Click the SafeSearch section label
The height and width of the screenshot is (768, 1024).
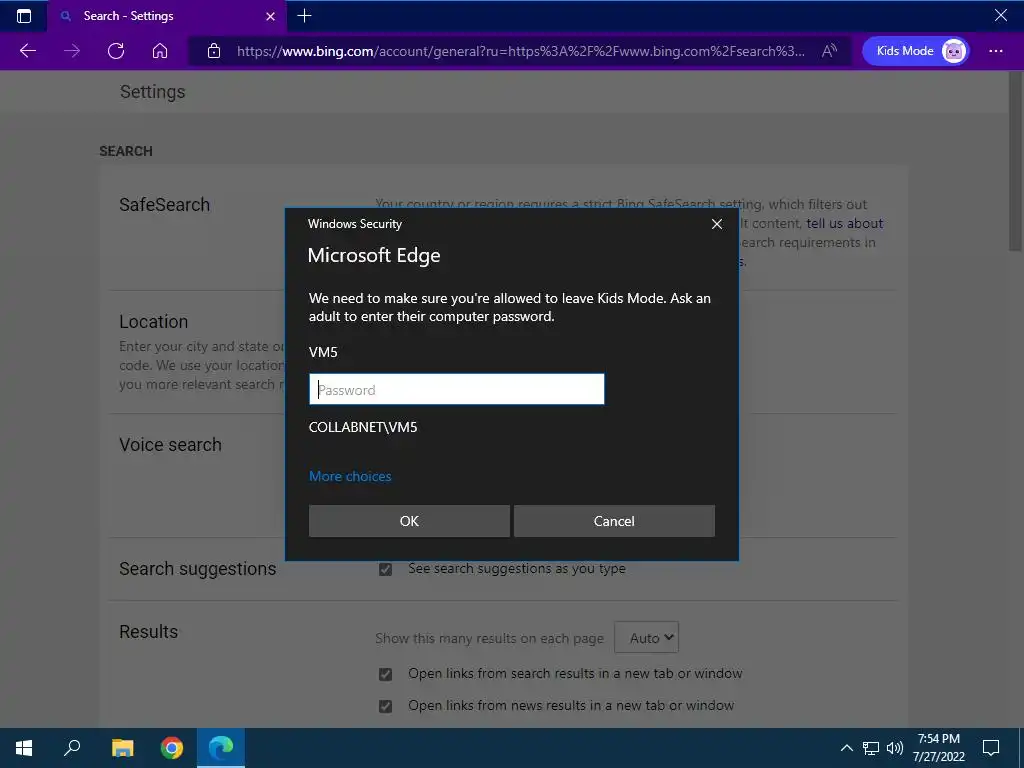[x=165, y=205]
